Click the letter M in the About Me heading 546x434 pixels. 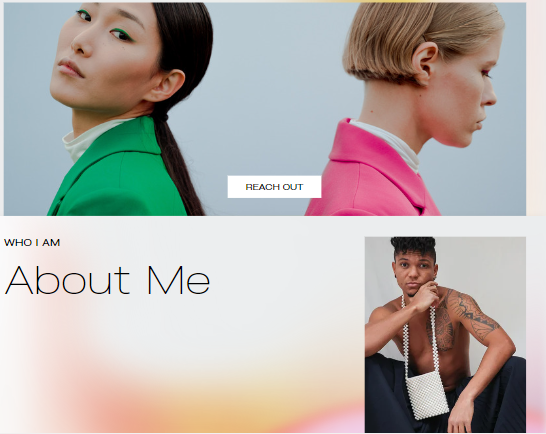[x=165, y=280]
